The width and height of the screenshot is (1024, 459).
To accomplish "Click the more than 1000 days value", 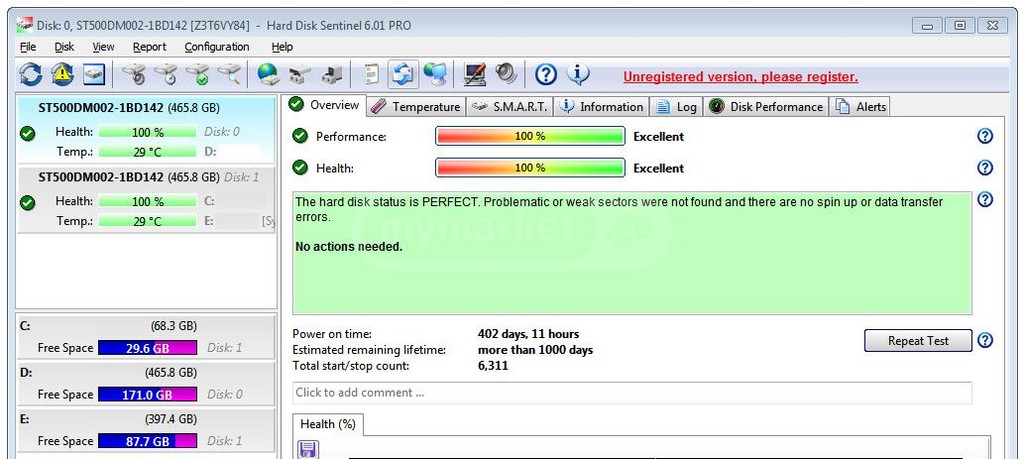I will [x=536, y=350].
